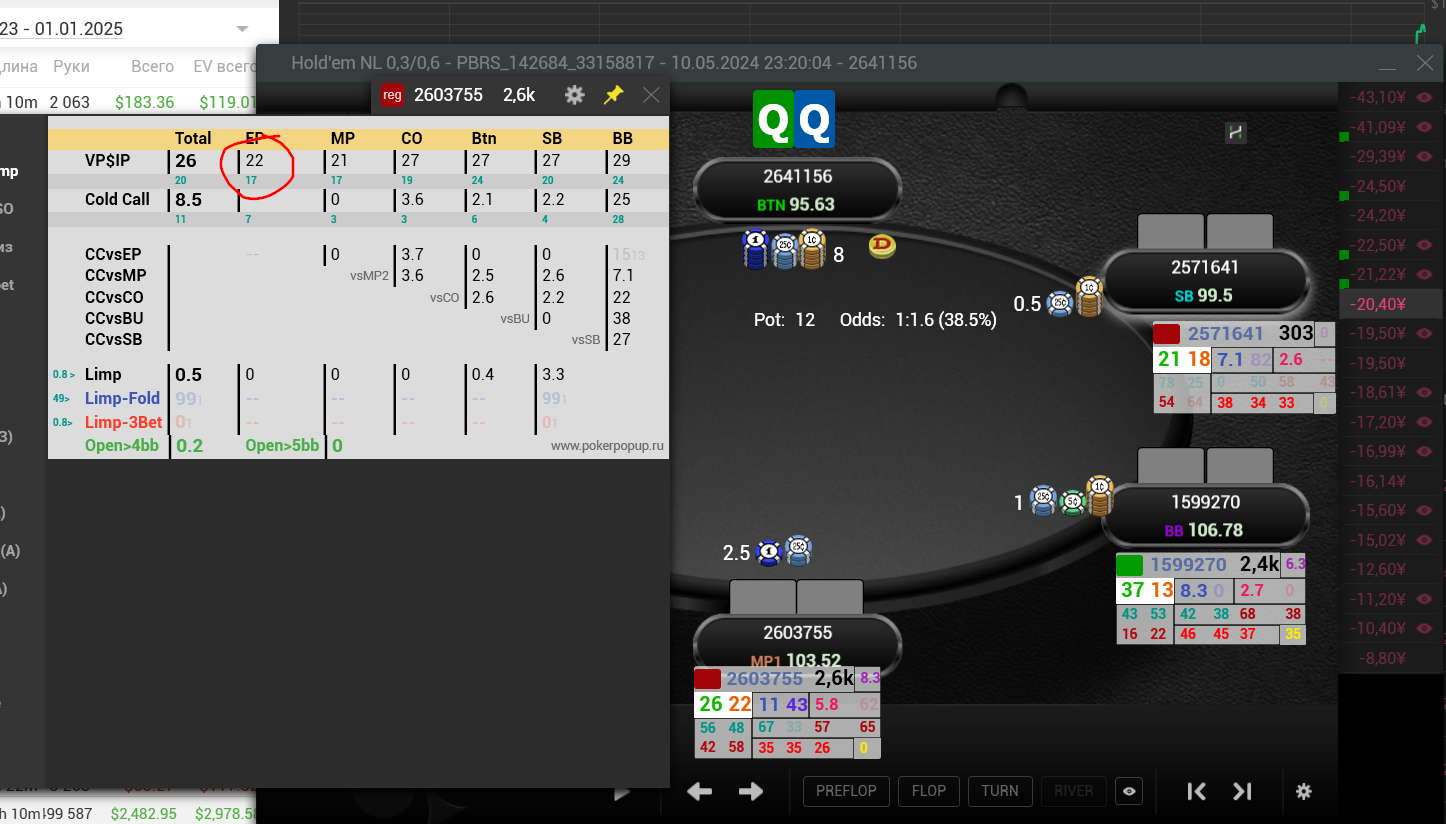Jump to the previous hand in the replayer

[x=1196, y=791]
